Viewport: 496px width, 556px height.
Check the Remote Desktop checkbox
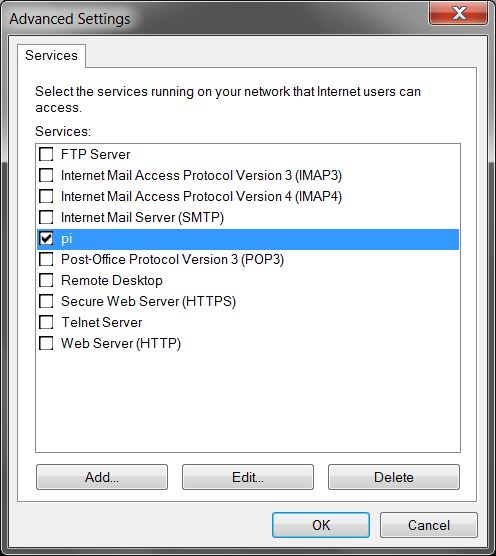46,280
